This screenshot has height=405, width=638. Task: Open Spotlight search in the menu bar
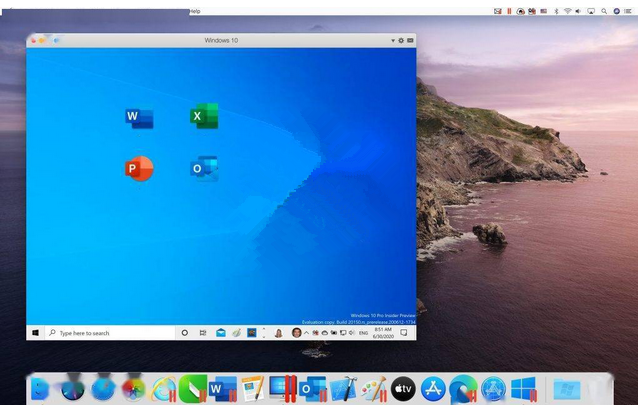click(604, 11)
